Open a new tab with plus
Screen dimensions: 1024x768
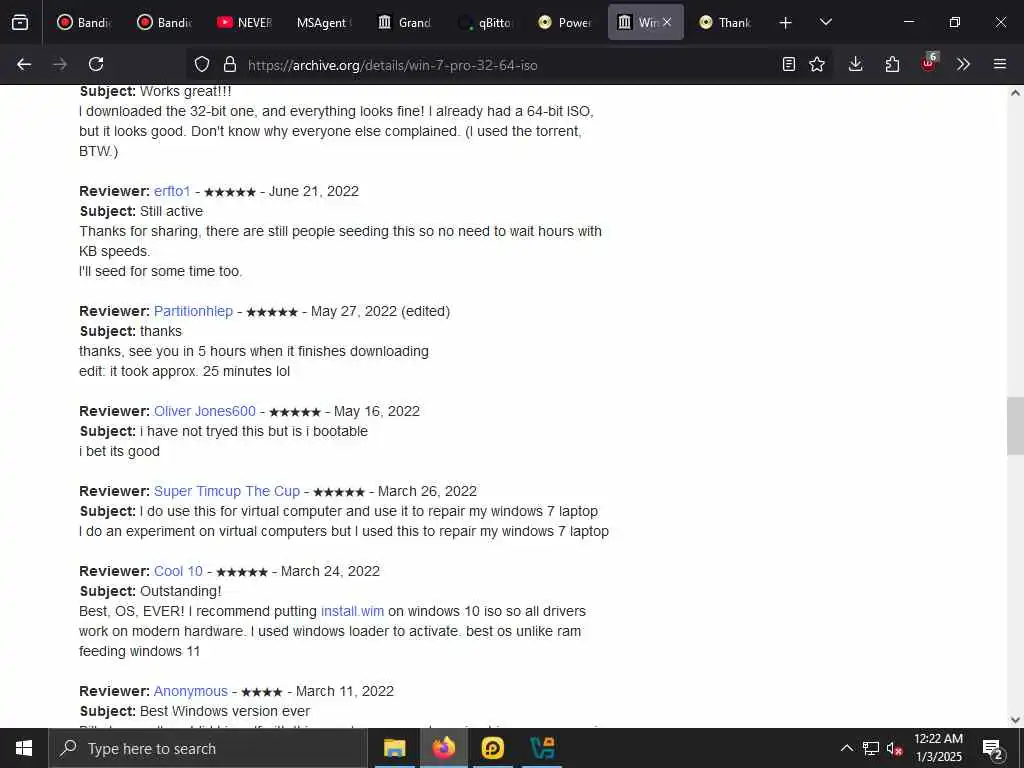[785, 23]
